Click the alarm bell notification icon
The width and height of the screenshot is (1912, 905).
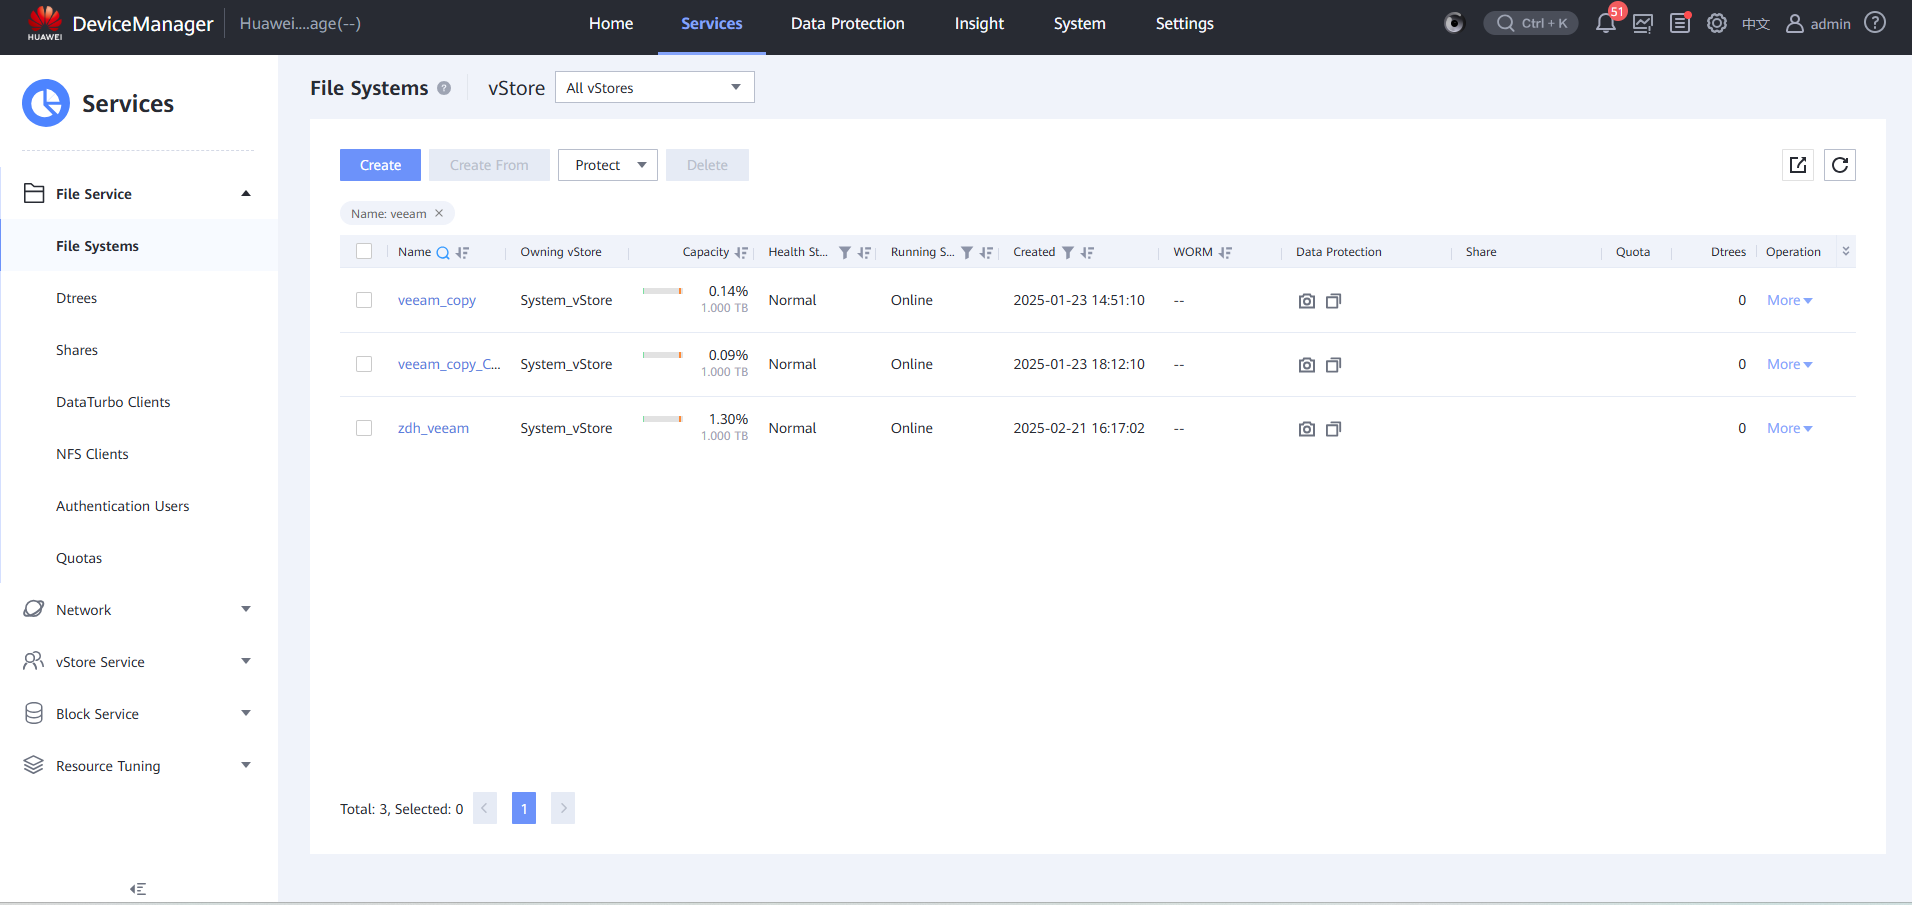click(1605, 24)
